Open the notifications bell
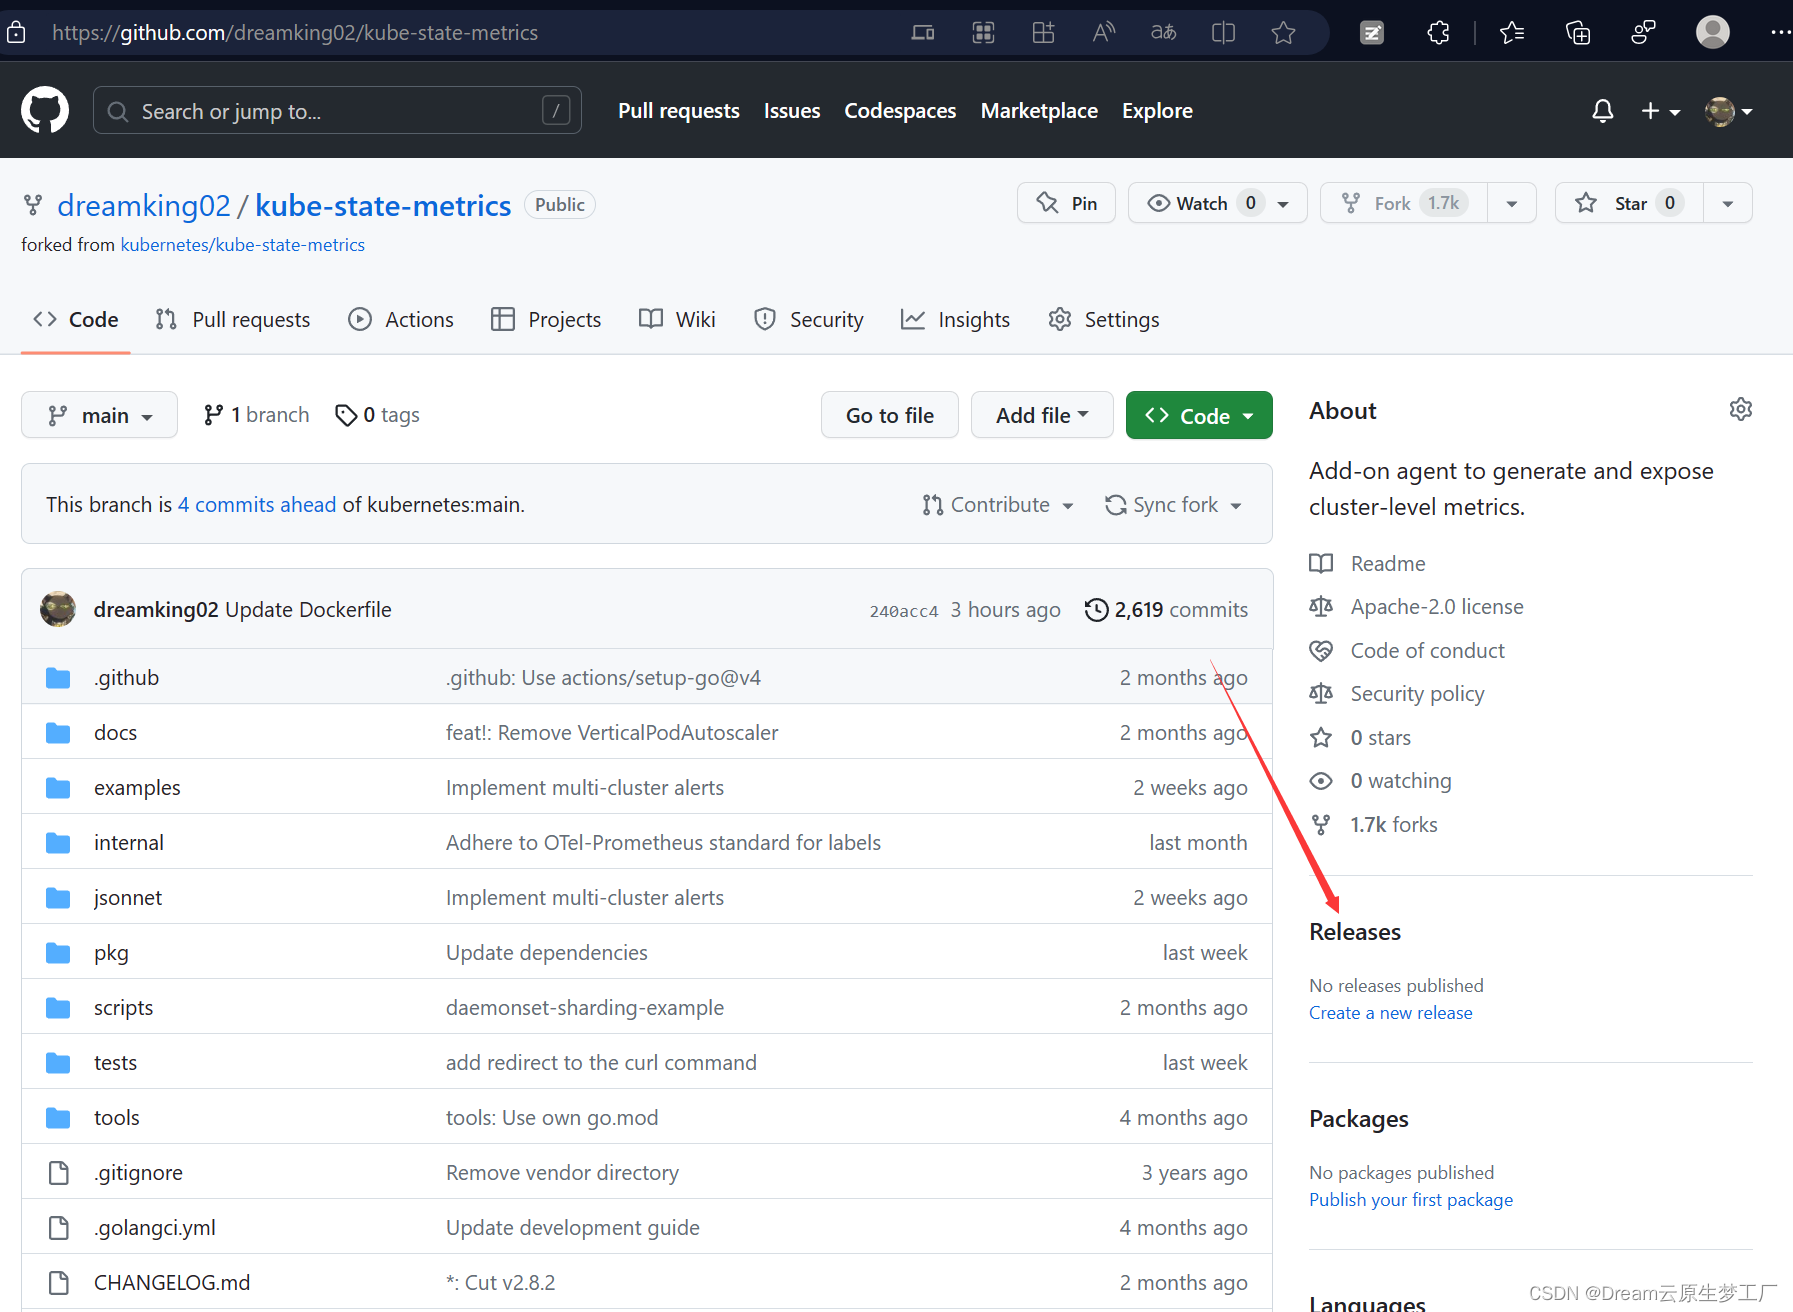Viewport: 1793px width, 1312px height. pos(1602,111)
